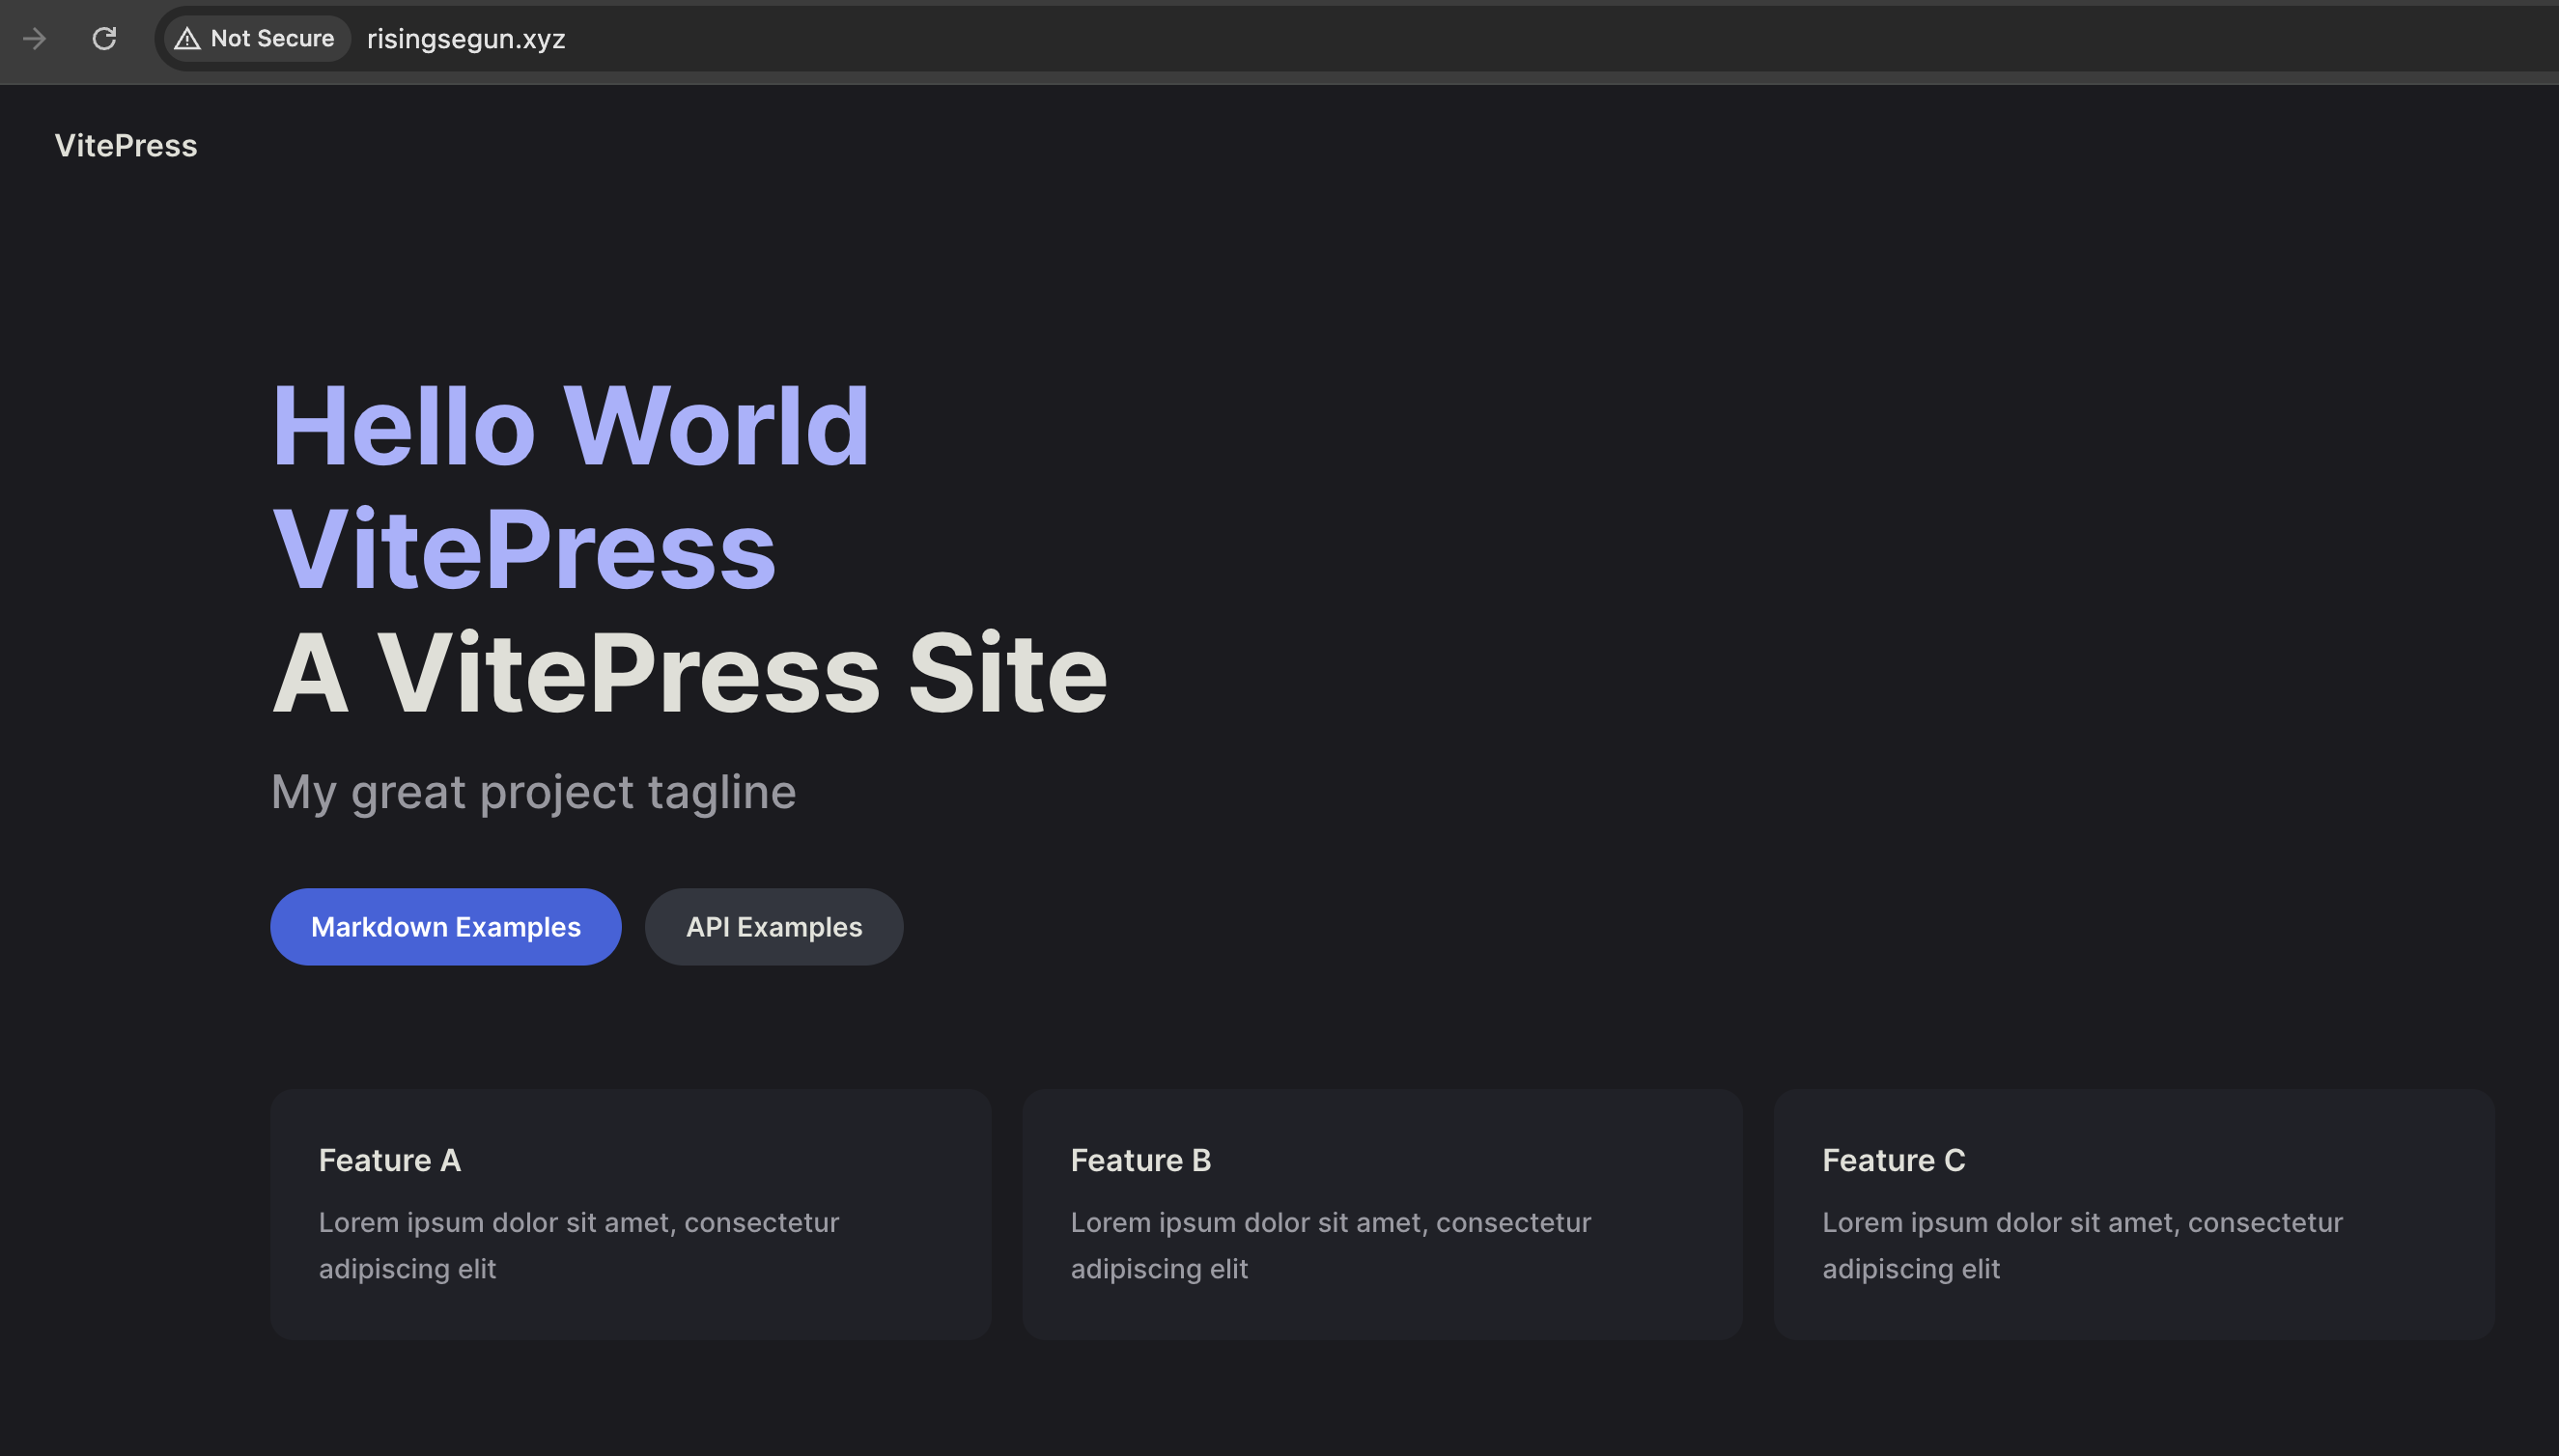Click the risingsegun.xyz URL text
The height and width of the screenshot is (1456, 2559).
(x=466, y=39)
